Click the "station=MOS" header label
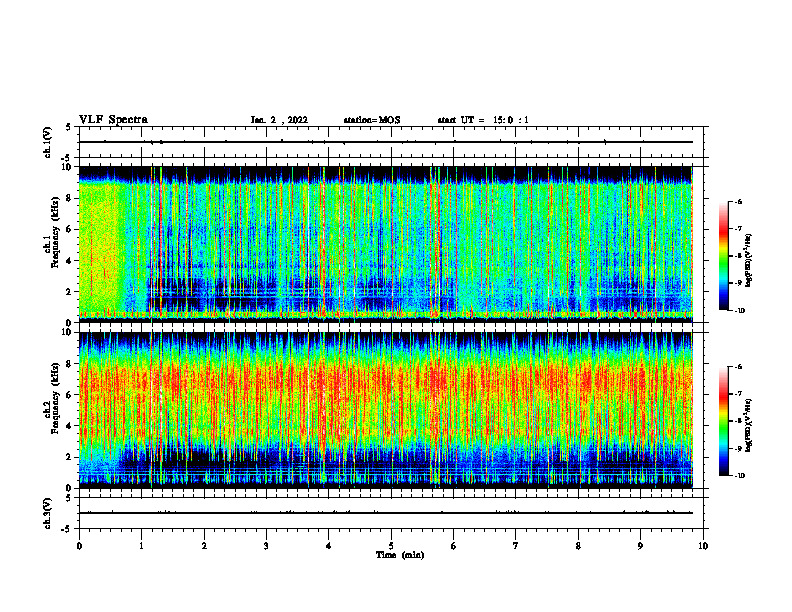Viewport: 792px width, 612px height. click(x=372, y=120)
